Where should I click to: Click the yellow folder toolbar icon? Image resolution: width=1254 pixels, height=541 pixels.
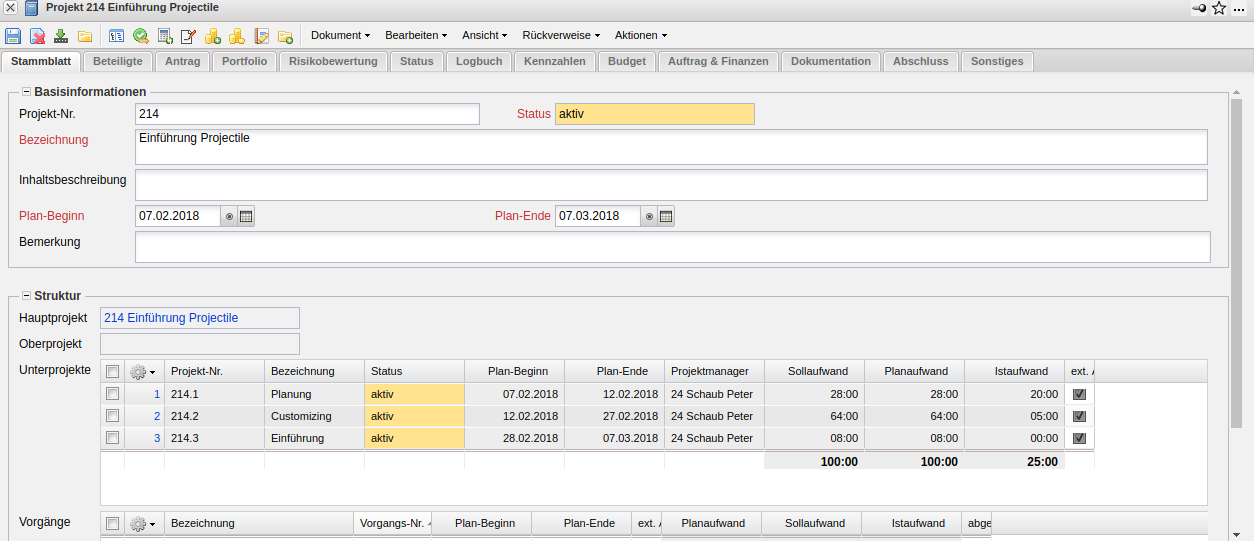coord(85,36)
